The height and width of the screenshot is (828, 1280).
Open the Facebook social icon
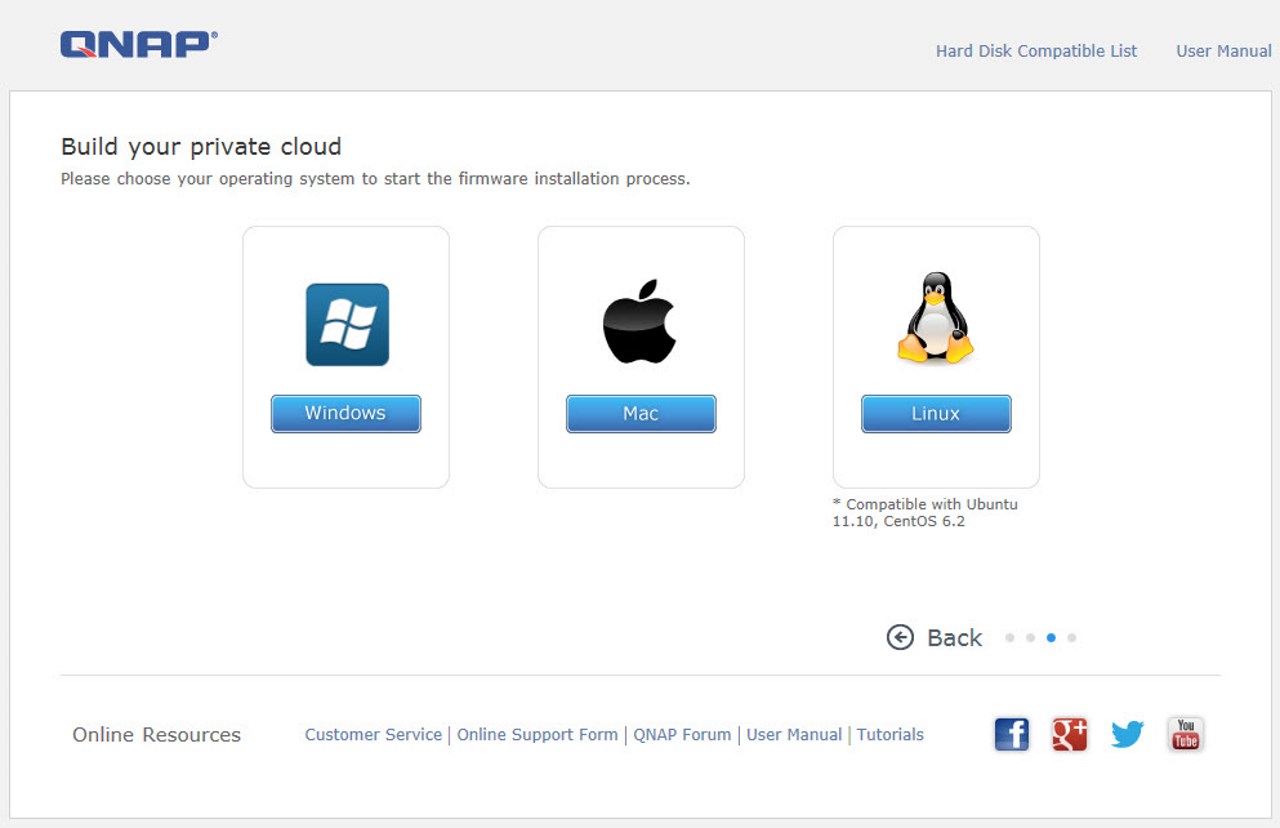coord(1012,735)
